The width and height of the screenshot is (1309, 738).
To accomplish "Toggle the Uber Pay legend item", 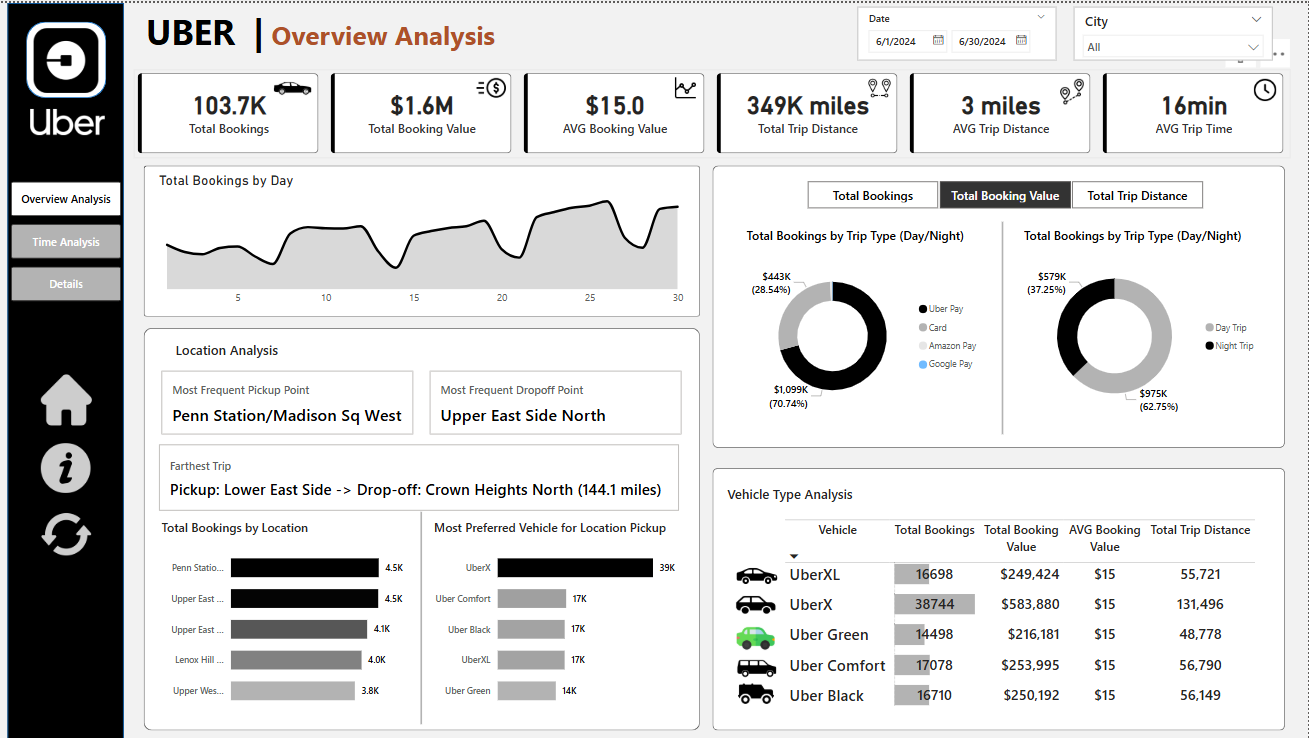I will click(x=939, y=308).
